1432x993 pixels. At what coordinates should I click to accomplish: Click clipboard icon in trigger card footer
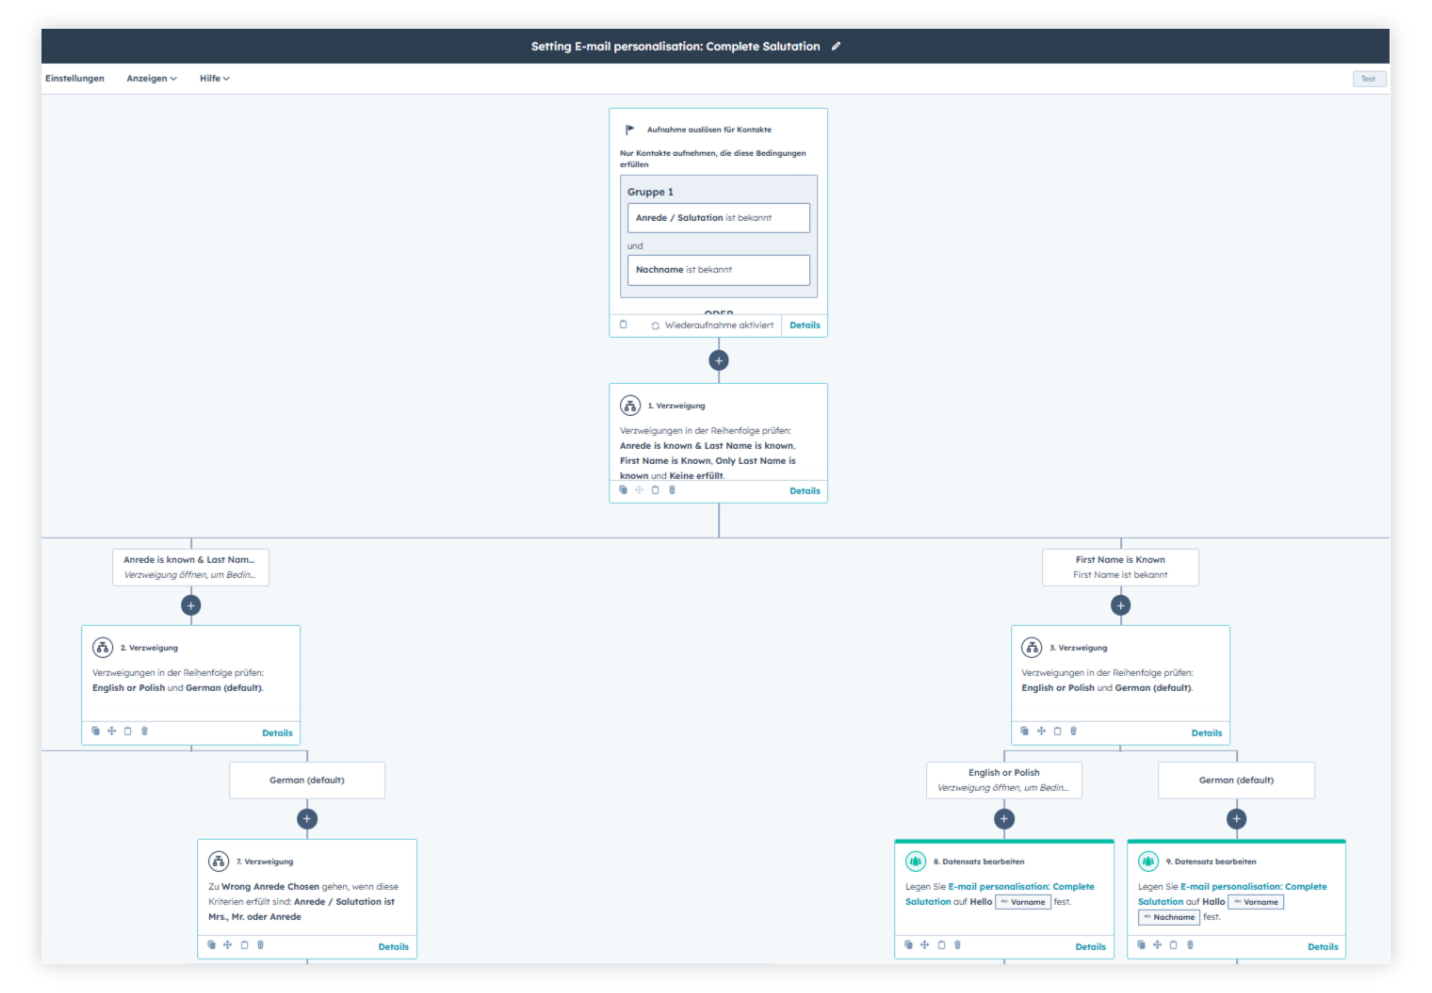[x=623, y=325]
